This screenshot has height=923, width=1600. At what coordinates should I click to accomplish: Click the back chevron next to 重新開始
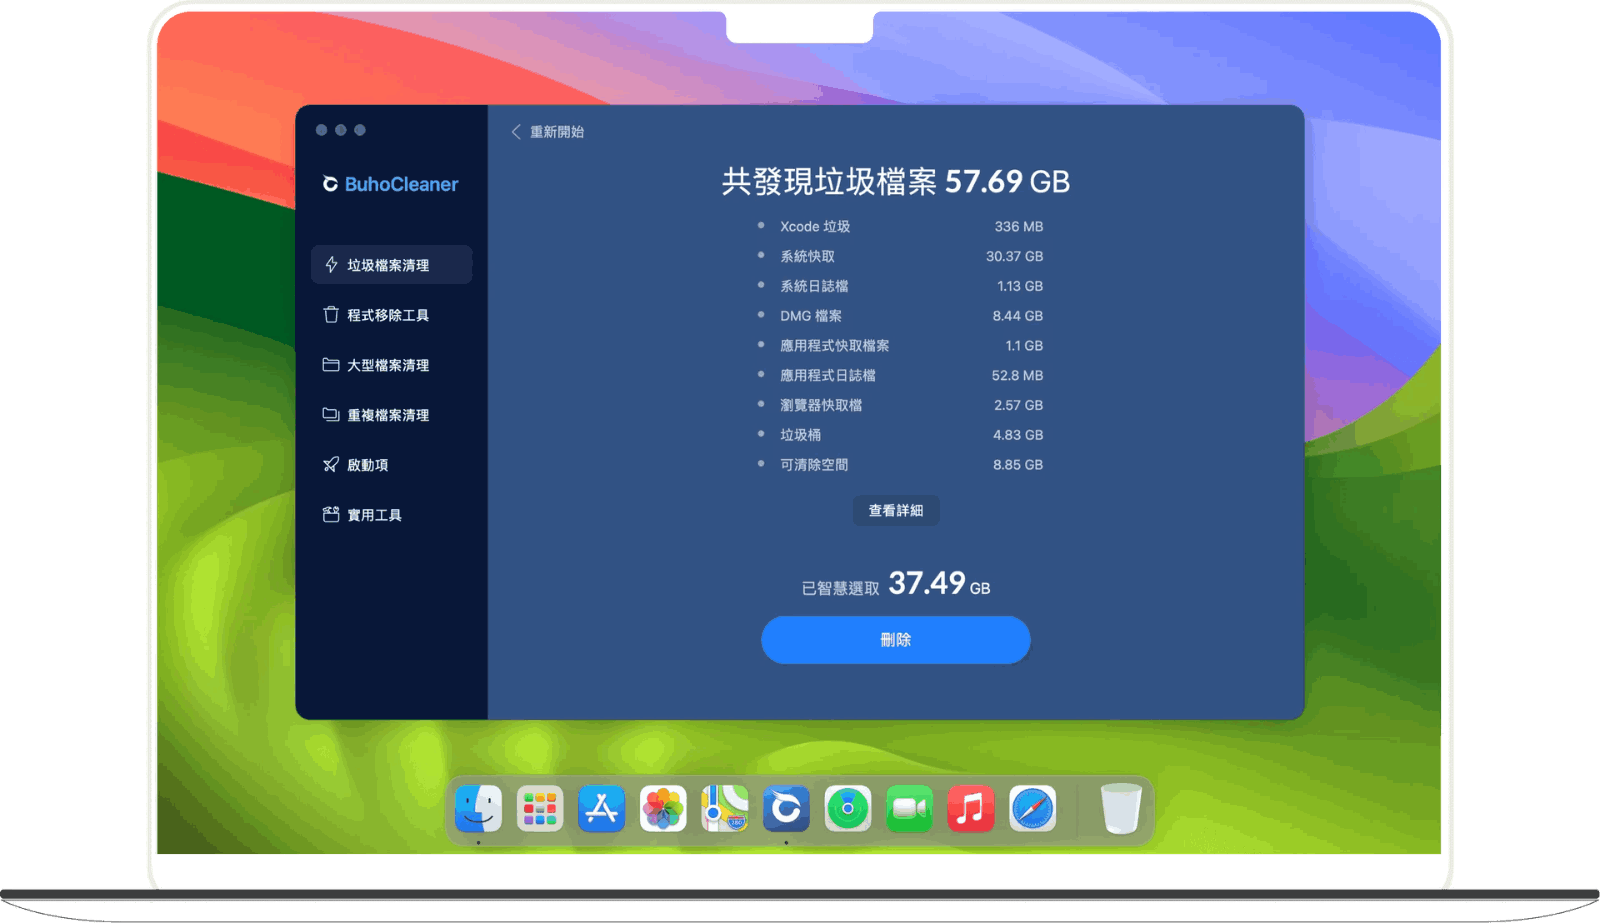click(x=516, y=130)
